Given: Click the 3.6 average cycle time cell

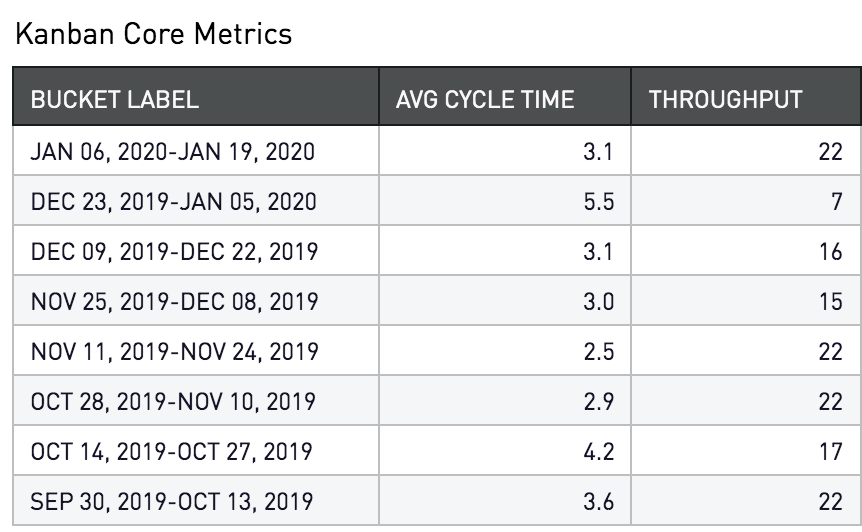Looking at the screenshot, I should click(x=598, y=502).
